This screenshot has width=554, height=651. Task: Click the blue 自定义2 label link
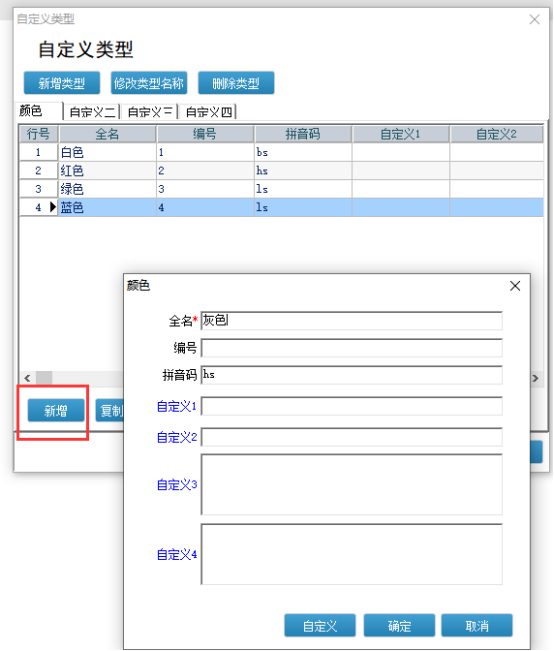point(176,437)
